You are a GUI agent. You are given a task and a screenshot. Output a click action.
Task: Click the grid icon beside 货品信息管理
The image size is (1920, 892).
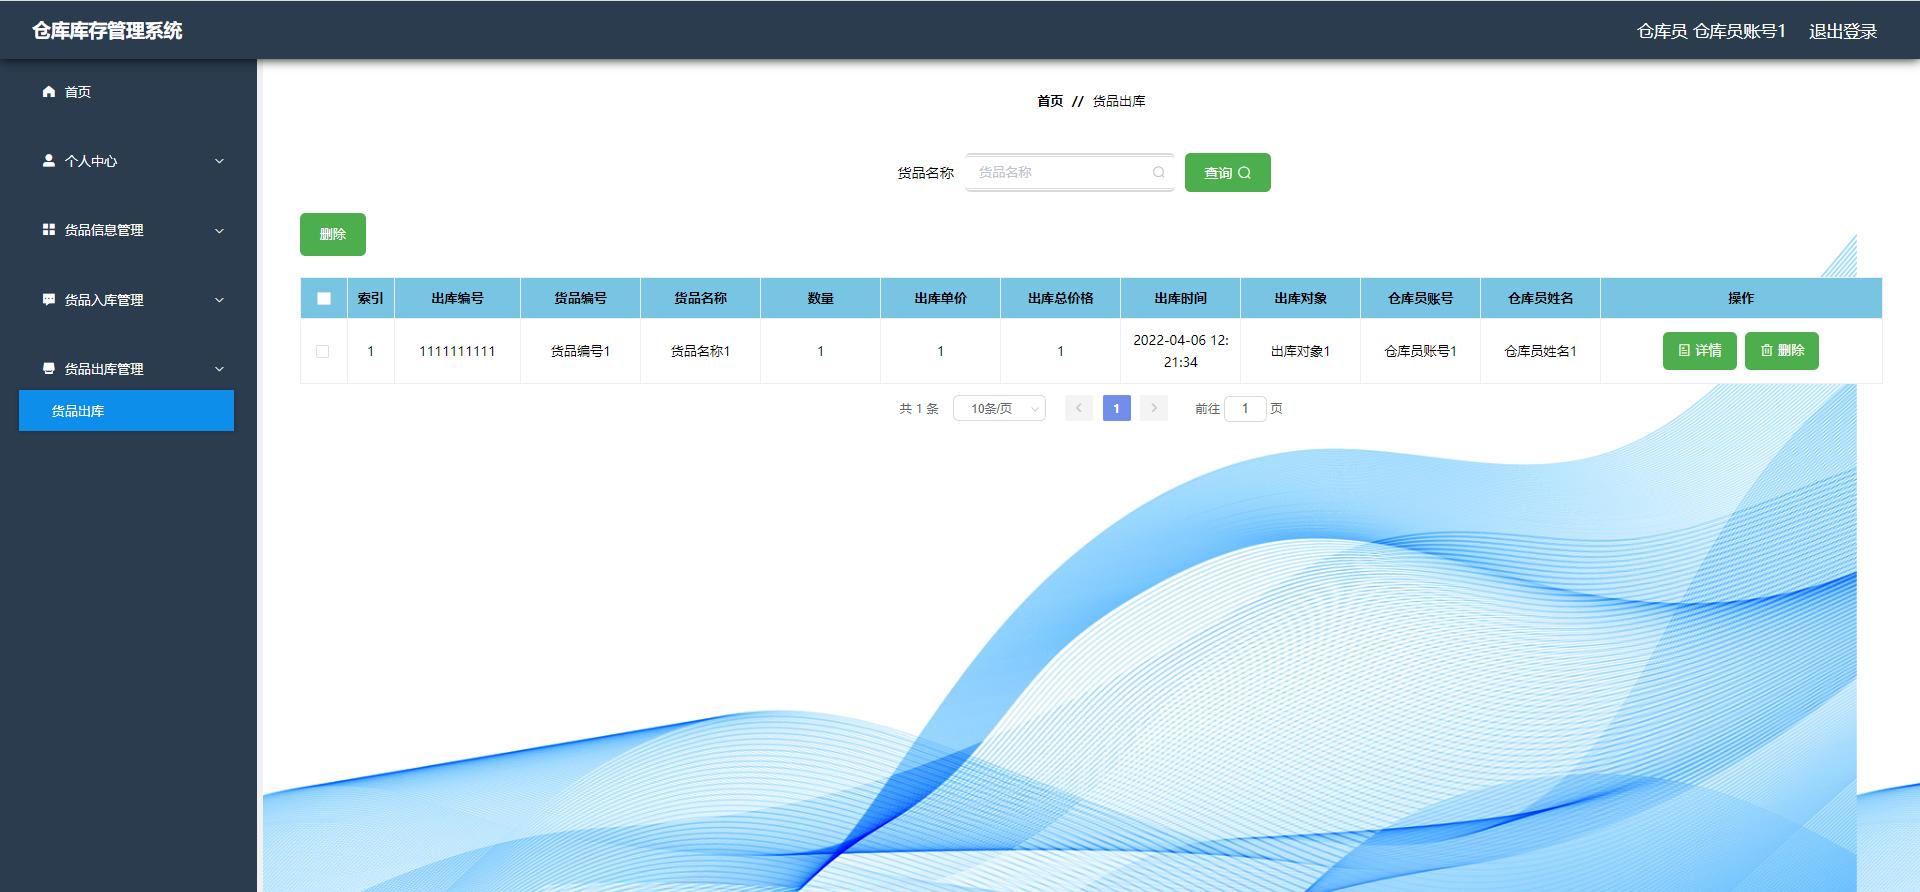(x=48, y=229)
